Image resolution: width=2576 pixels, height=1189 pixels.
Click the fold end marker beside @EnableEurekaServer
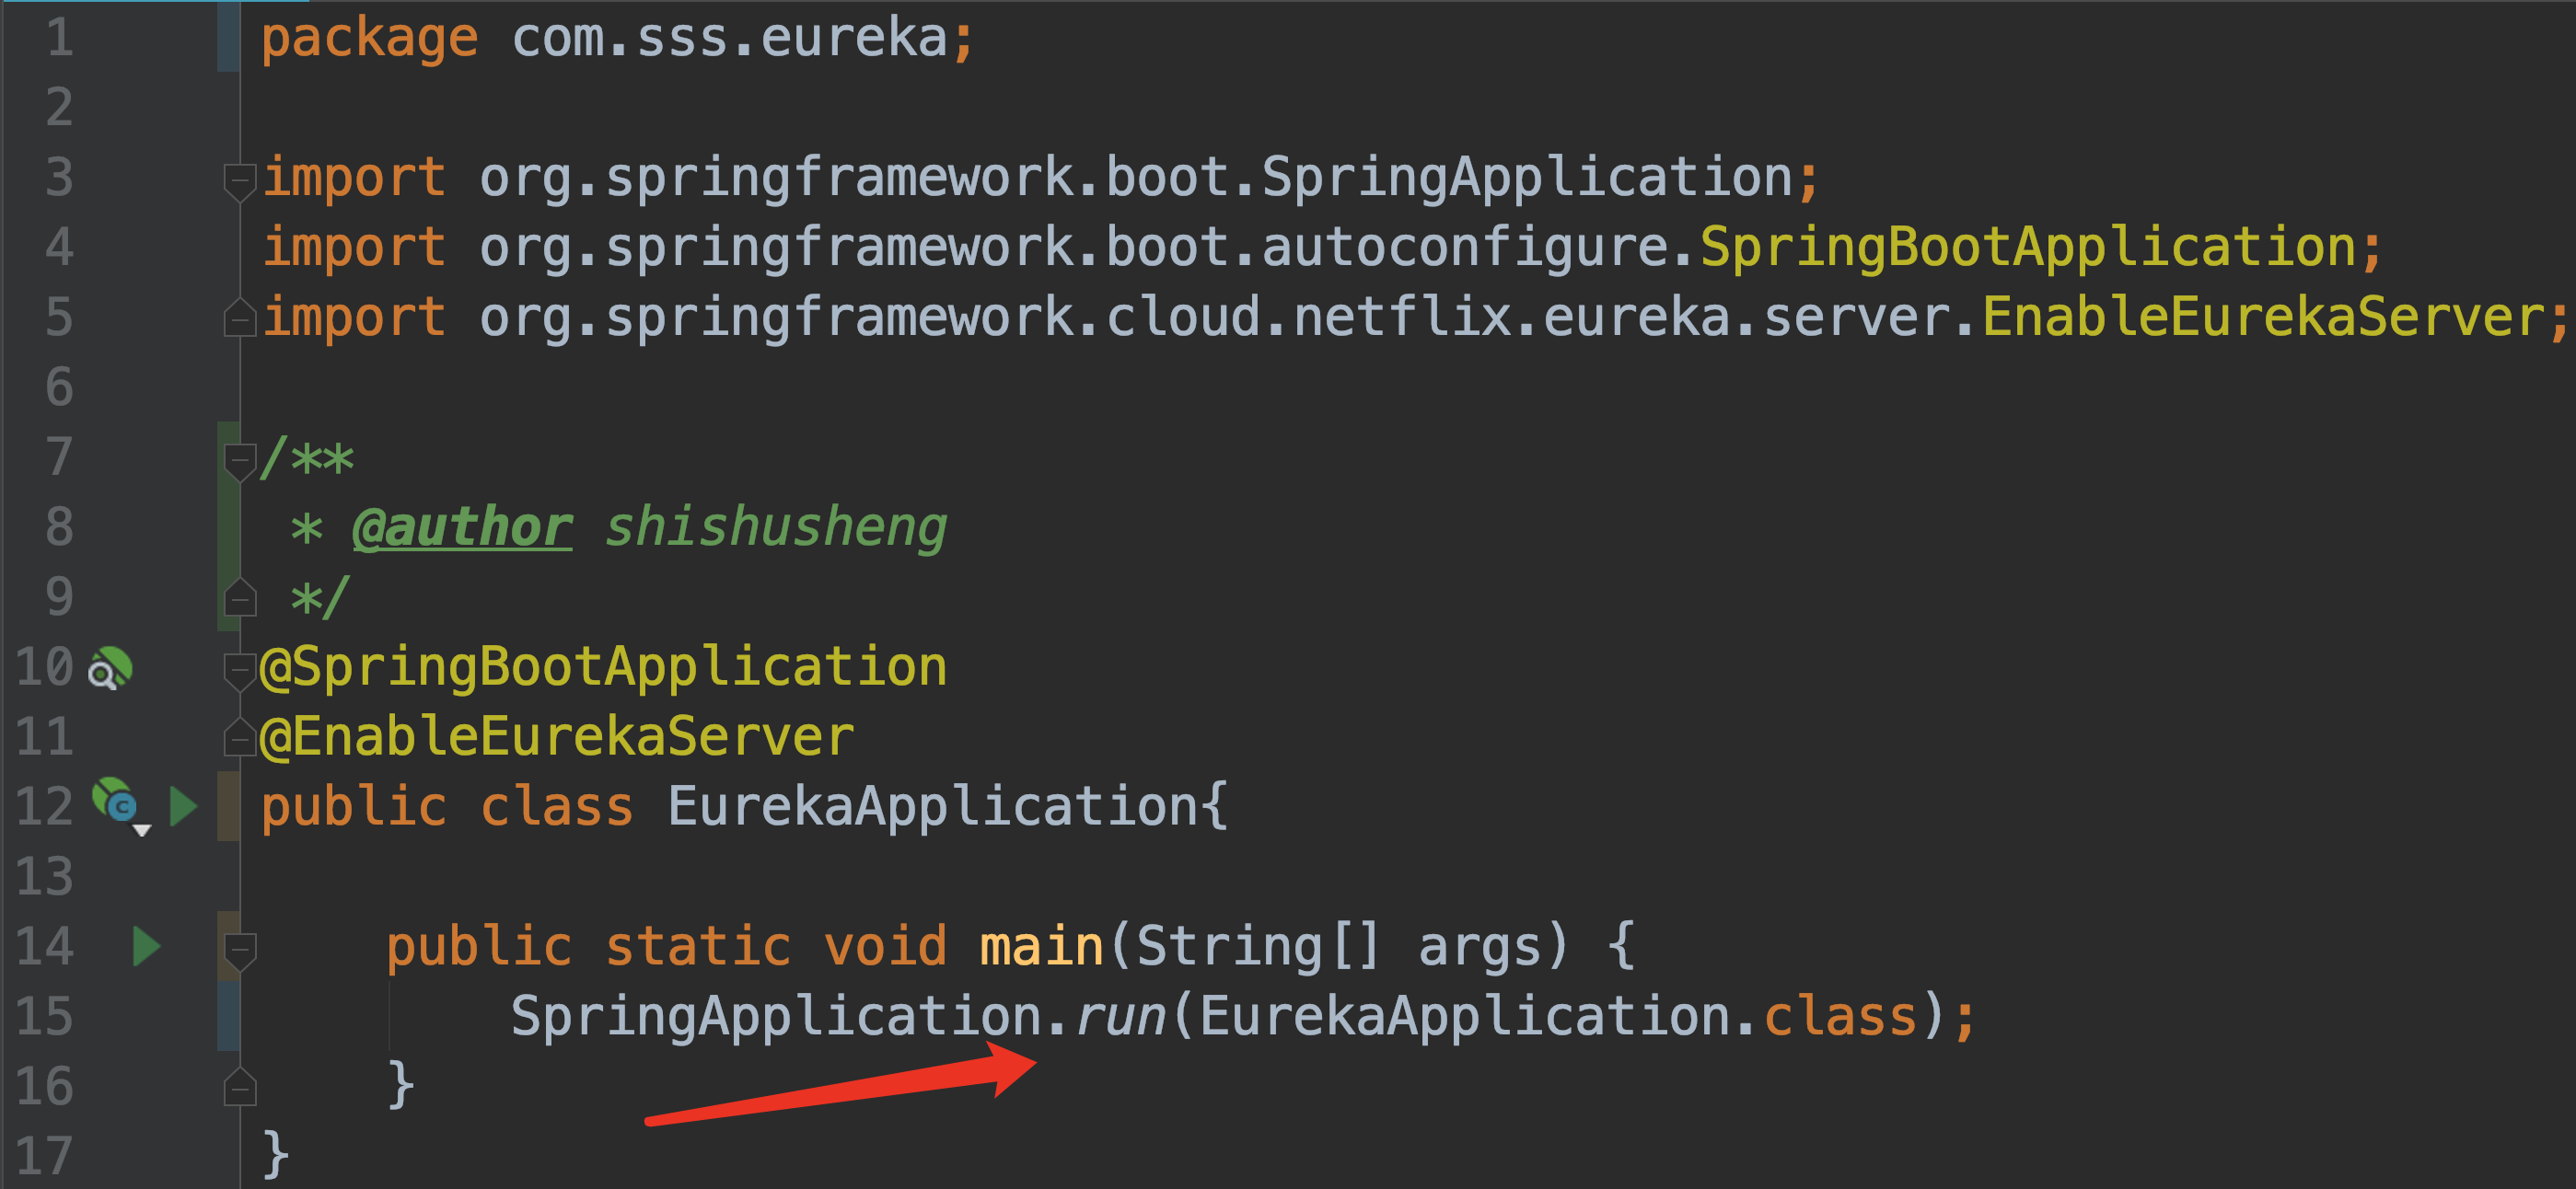point(239,738)
